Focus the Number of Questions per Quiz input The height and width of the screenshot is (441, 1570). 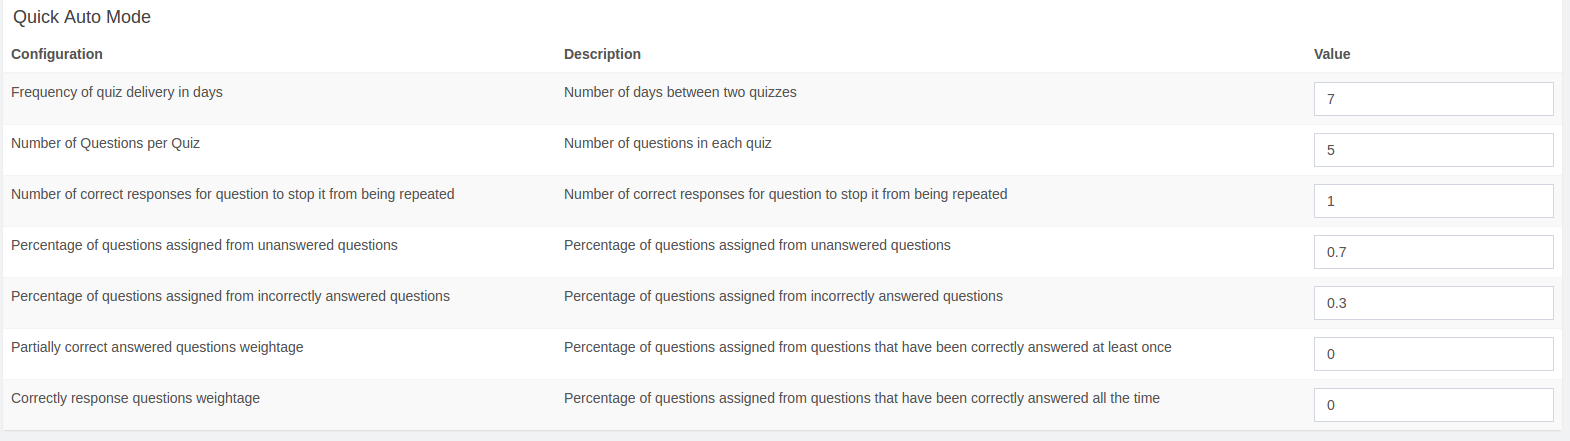point(1432,150)
